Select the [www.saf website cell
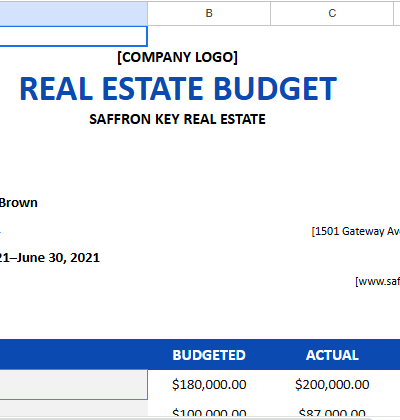The height and width of the screenshot is (420, 400). pos(377,281)
